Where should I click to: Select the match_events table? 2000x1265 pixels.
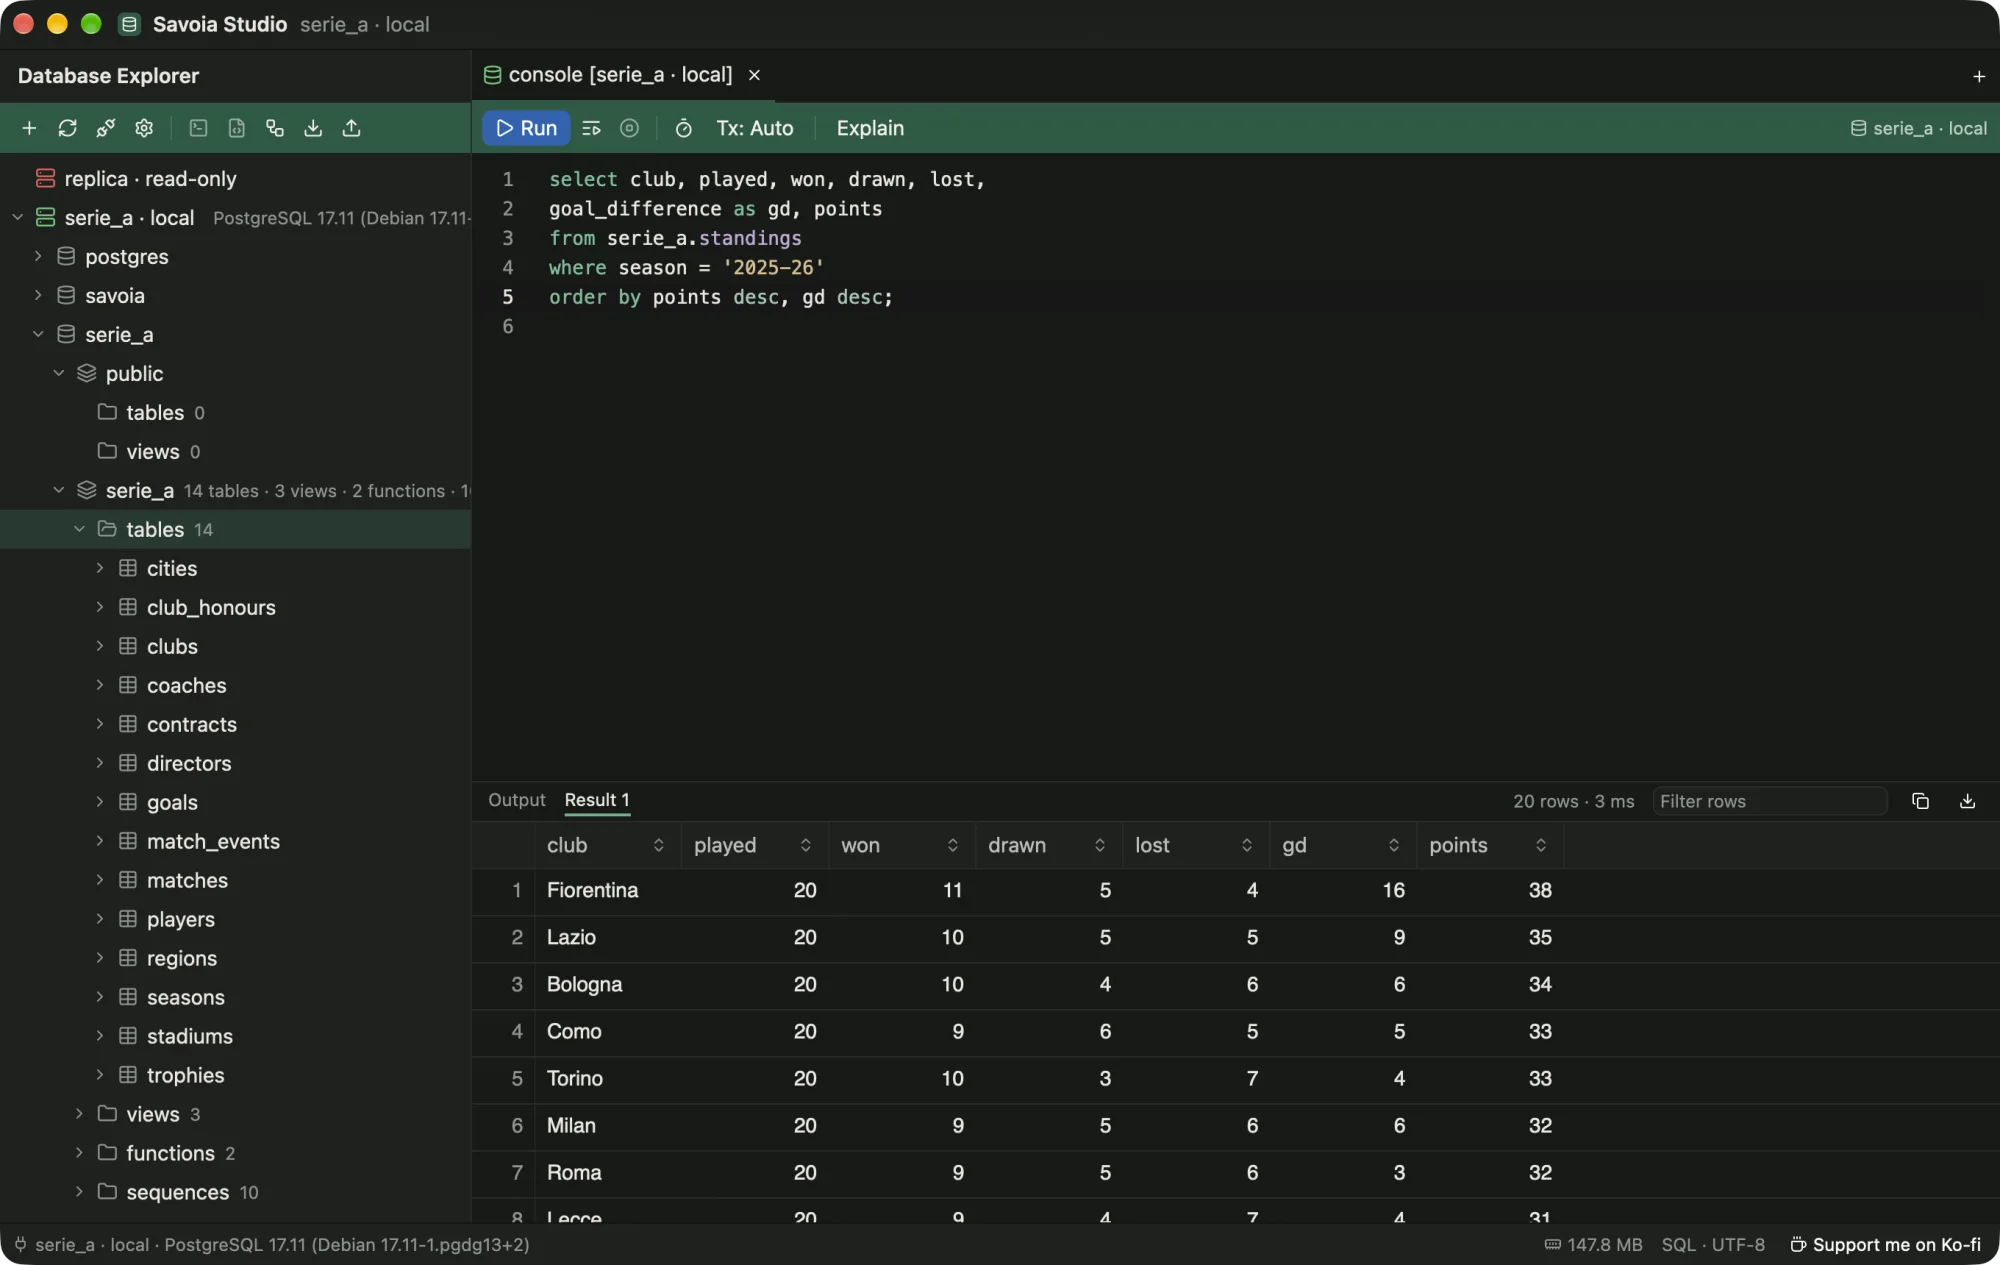(235, 841)
